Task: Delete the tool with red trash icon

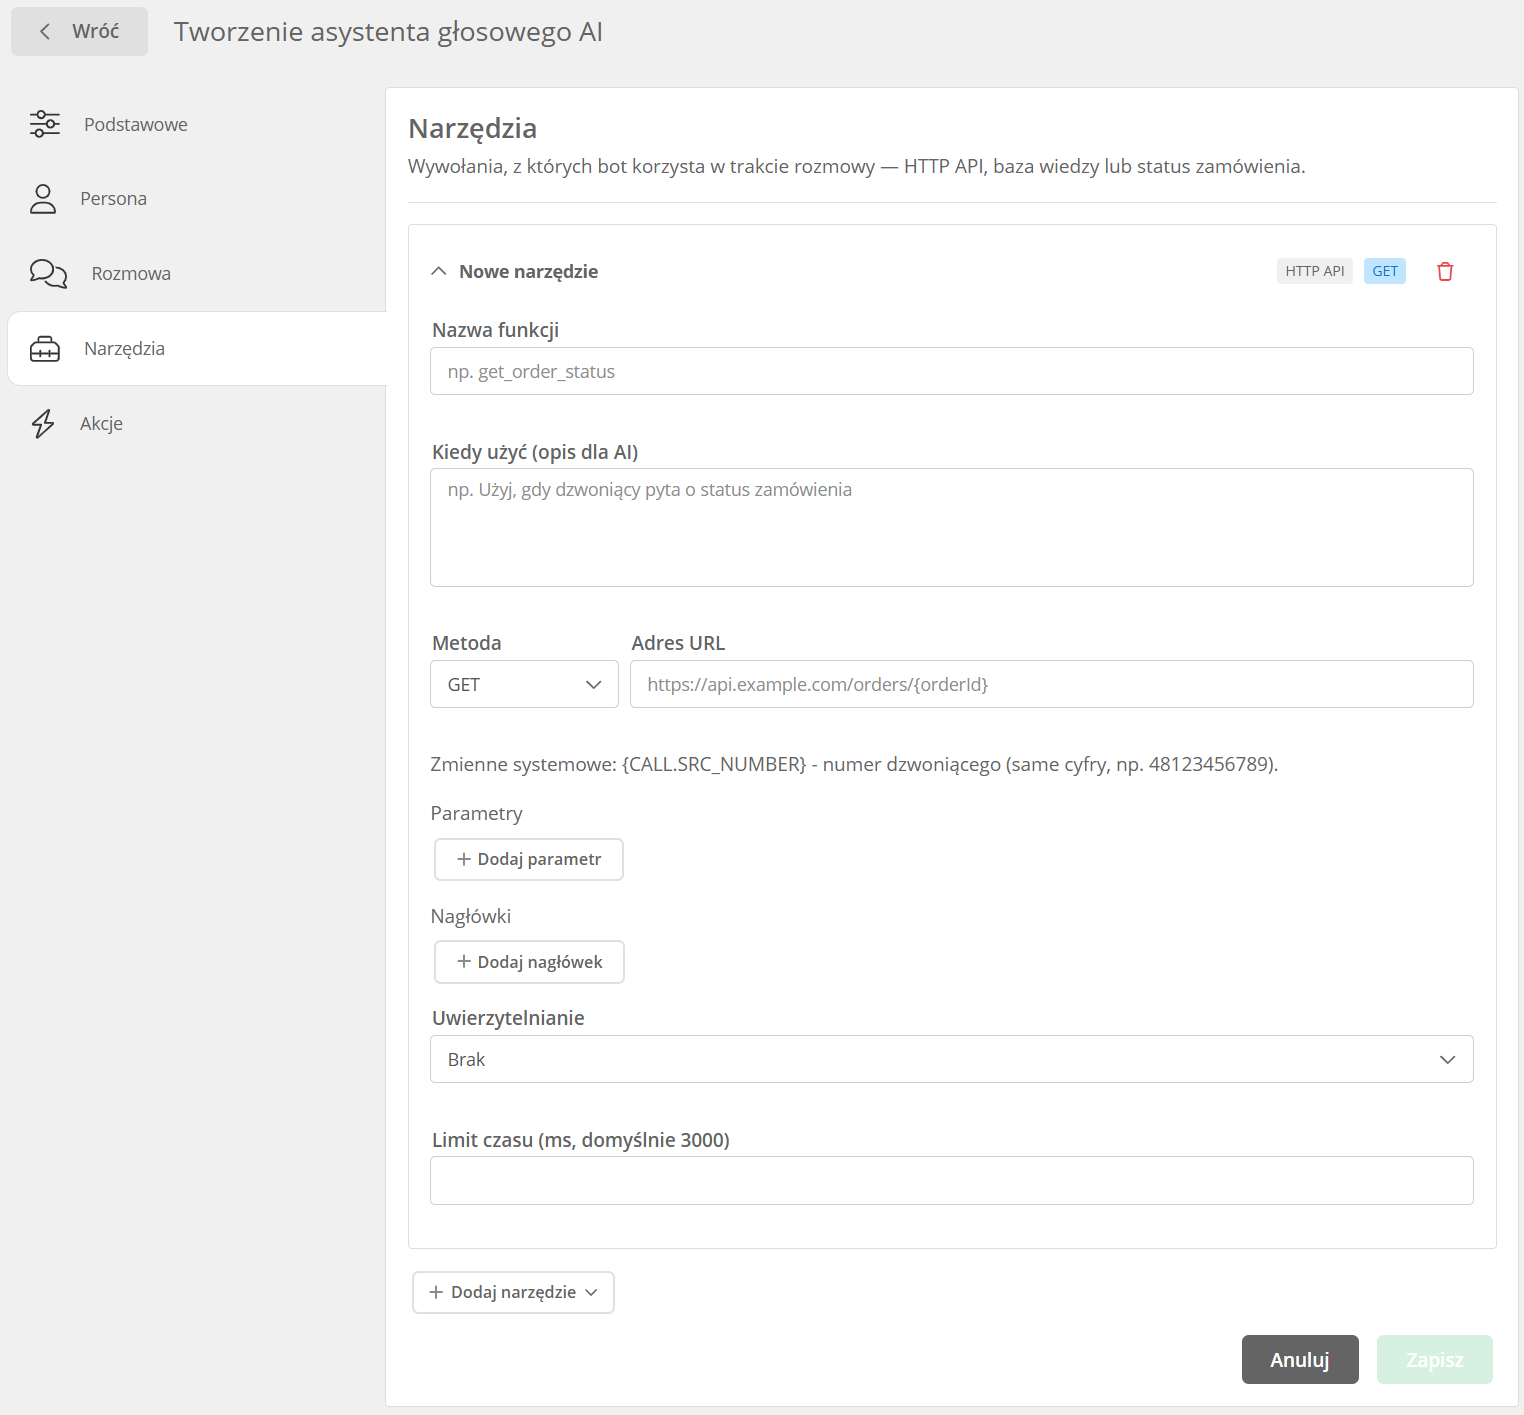Action: tap(1445, 271)
